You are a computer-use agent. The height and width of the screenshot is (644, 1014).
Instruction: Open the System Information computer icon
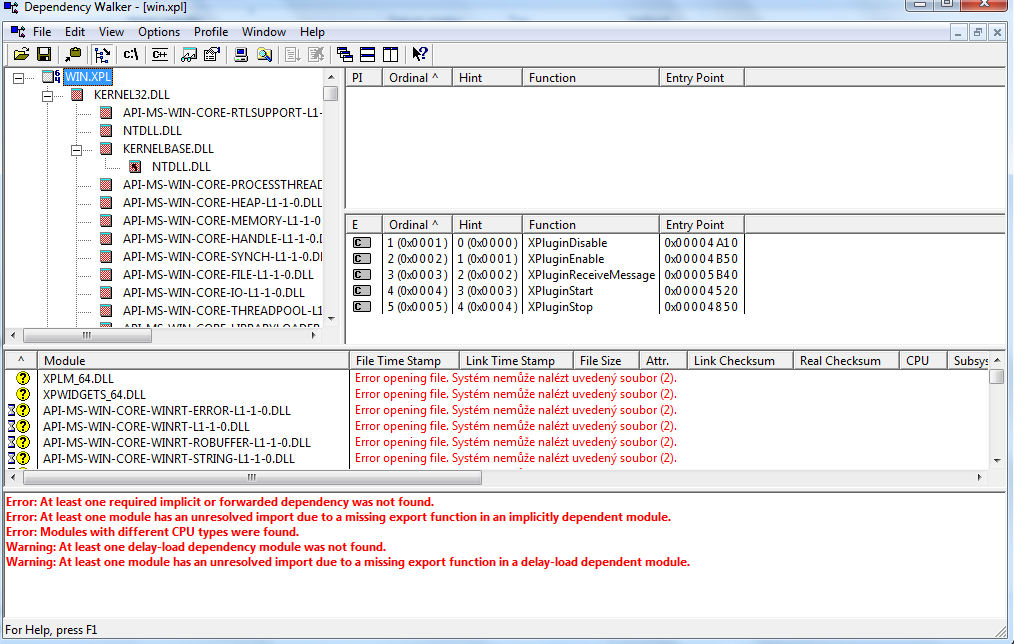tap(241, 54)
